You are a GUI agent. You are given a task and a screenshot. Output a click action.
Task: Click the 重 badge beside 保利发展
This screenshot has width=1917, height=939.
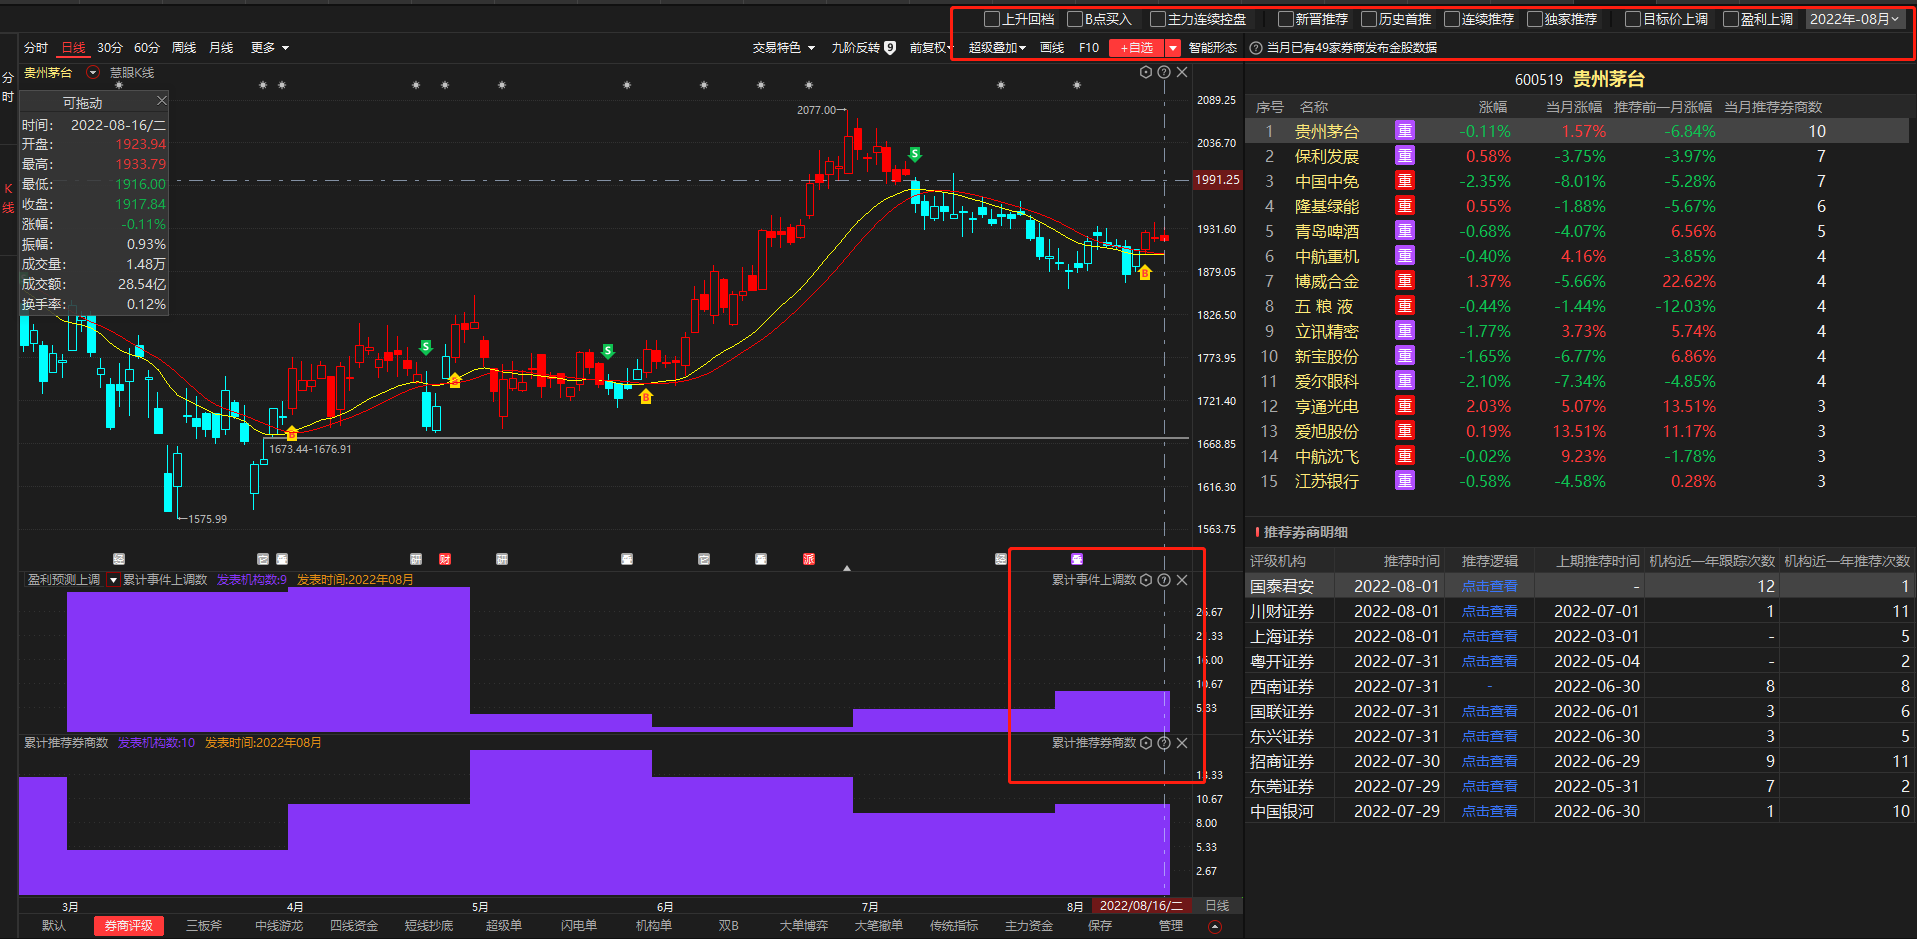coord(1405,156)
